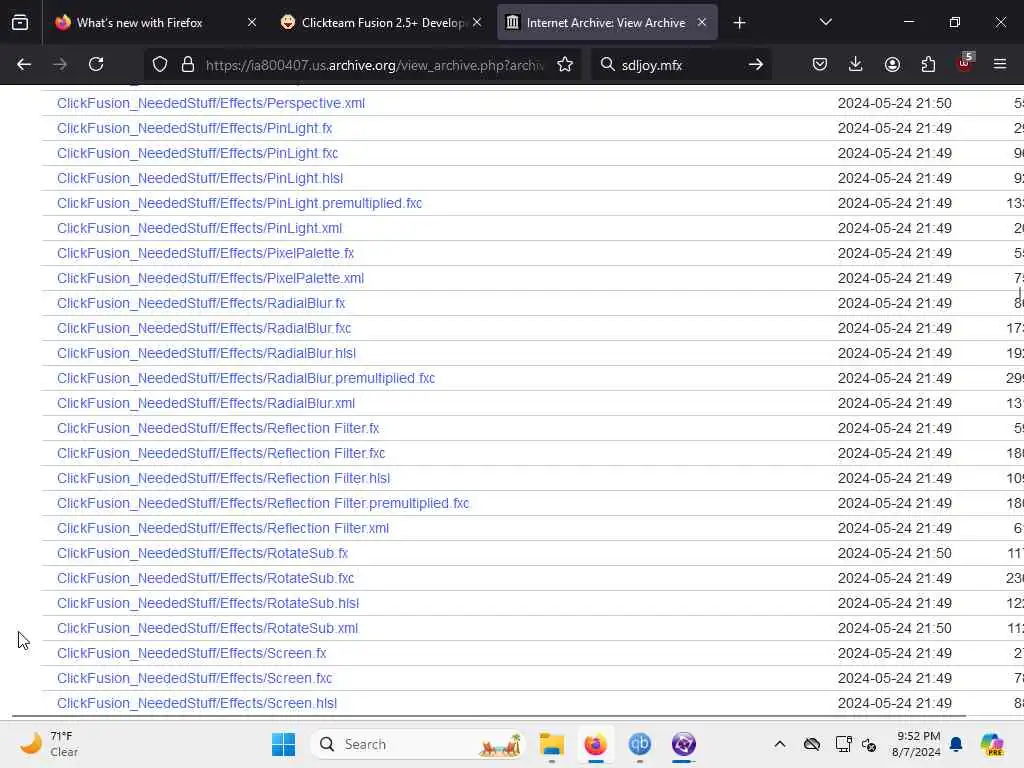Open Effects/Screen.fxc link
Image resolution: width=1024 pixels, height=768 pixels.
tap(195, 678)
